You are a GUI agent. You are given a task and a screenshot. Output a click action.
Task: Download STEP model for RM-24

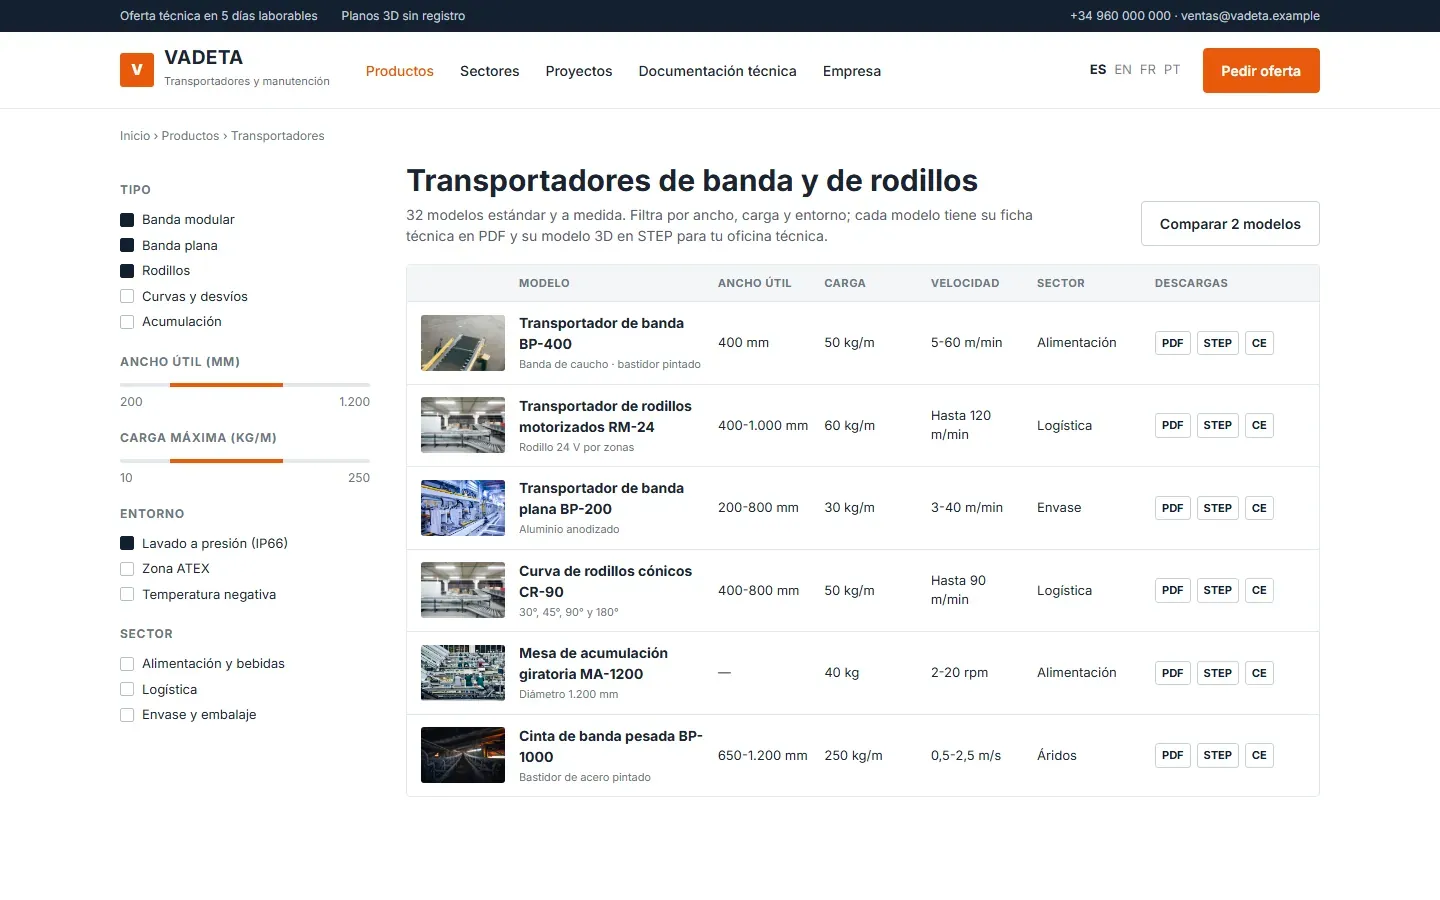pos(1217,425)
